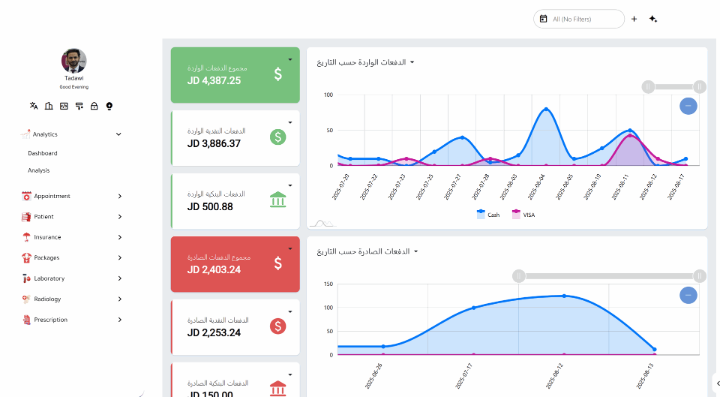Toggle the VISA series in chart legend

[523, 214]
